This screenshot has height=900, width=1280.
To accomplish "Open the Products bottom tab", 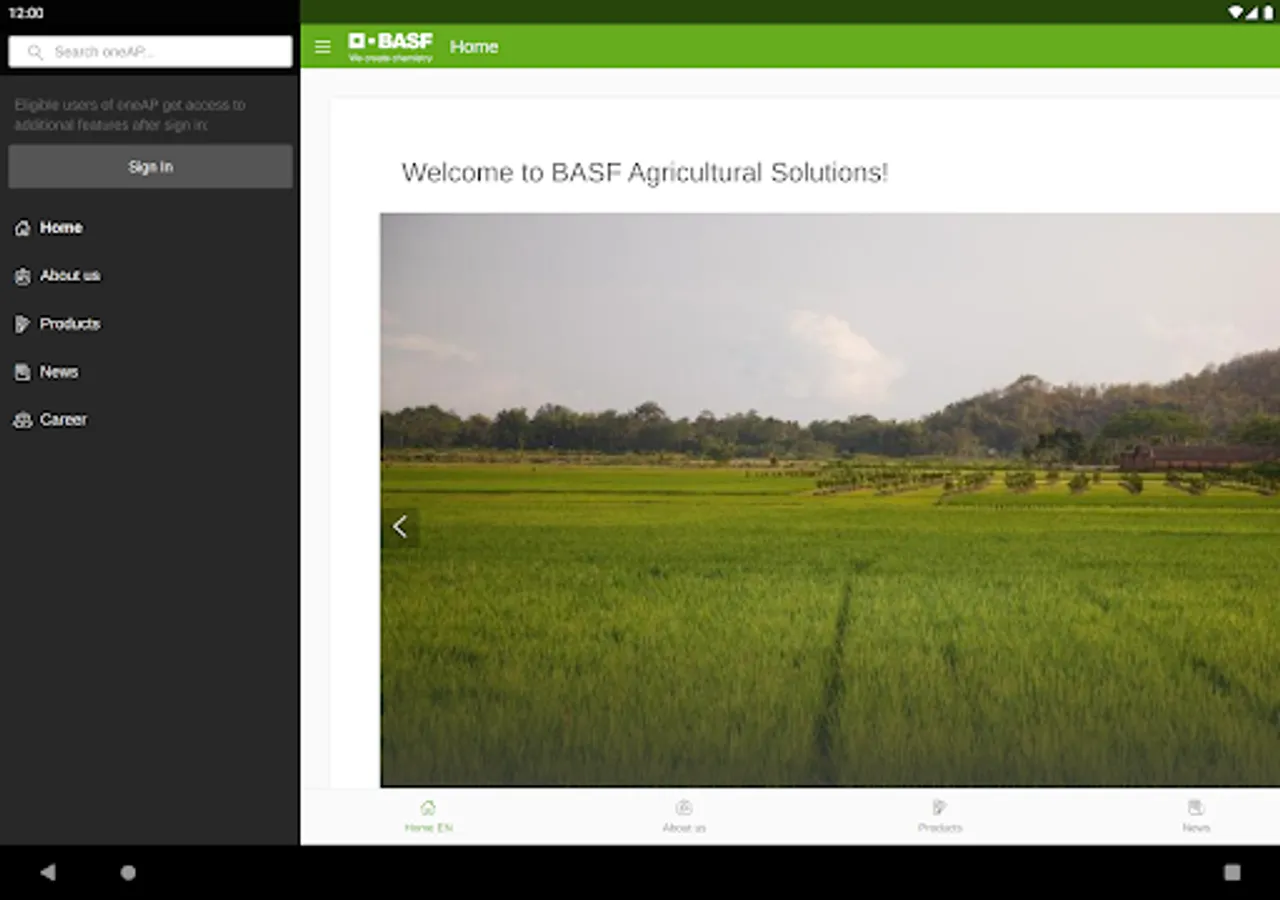I will coord(940,816).
